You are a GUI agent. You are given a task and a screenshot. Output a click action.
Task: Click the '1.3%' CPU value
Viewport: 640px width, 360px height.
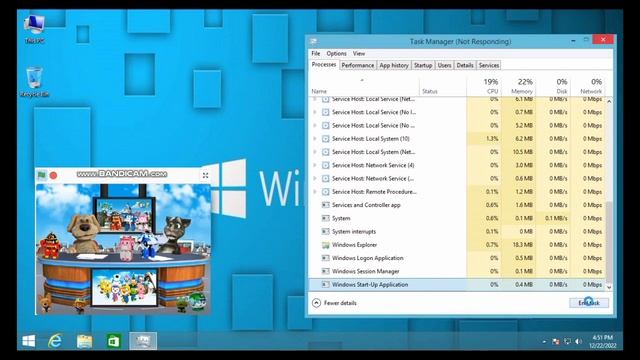[x=492, y=139]
